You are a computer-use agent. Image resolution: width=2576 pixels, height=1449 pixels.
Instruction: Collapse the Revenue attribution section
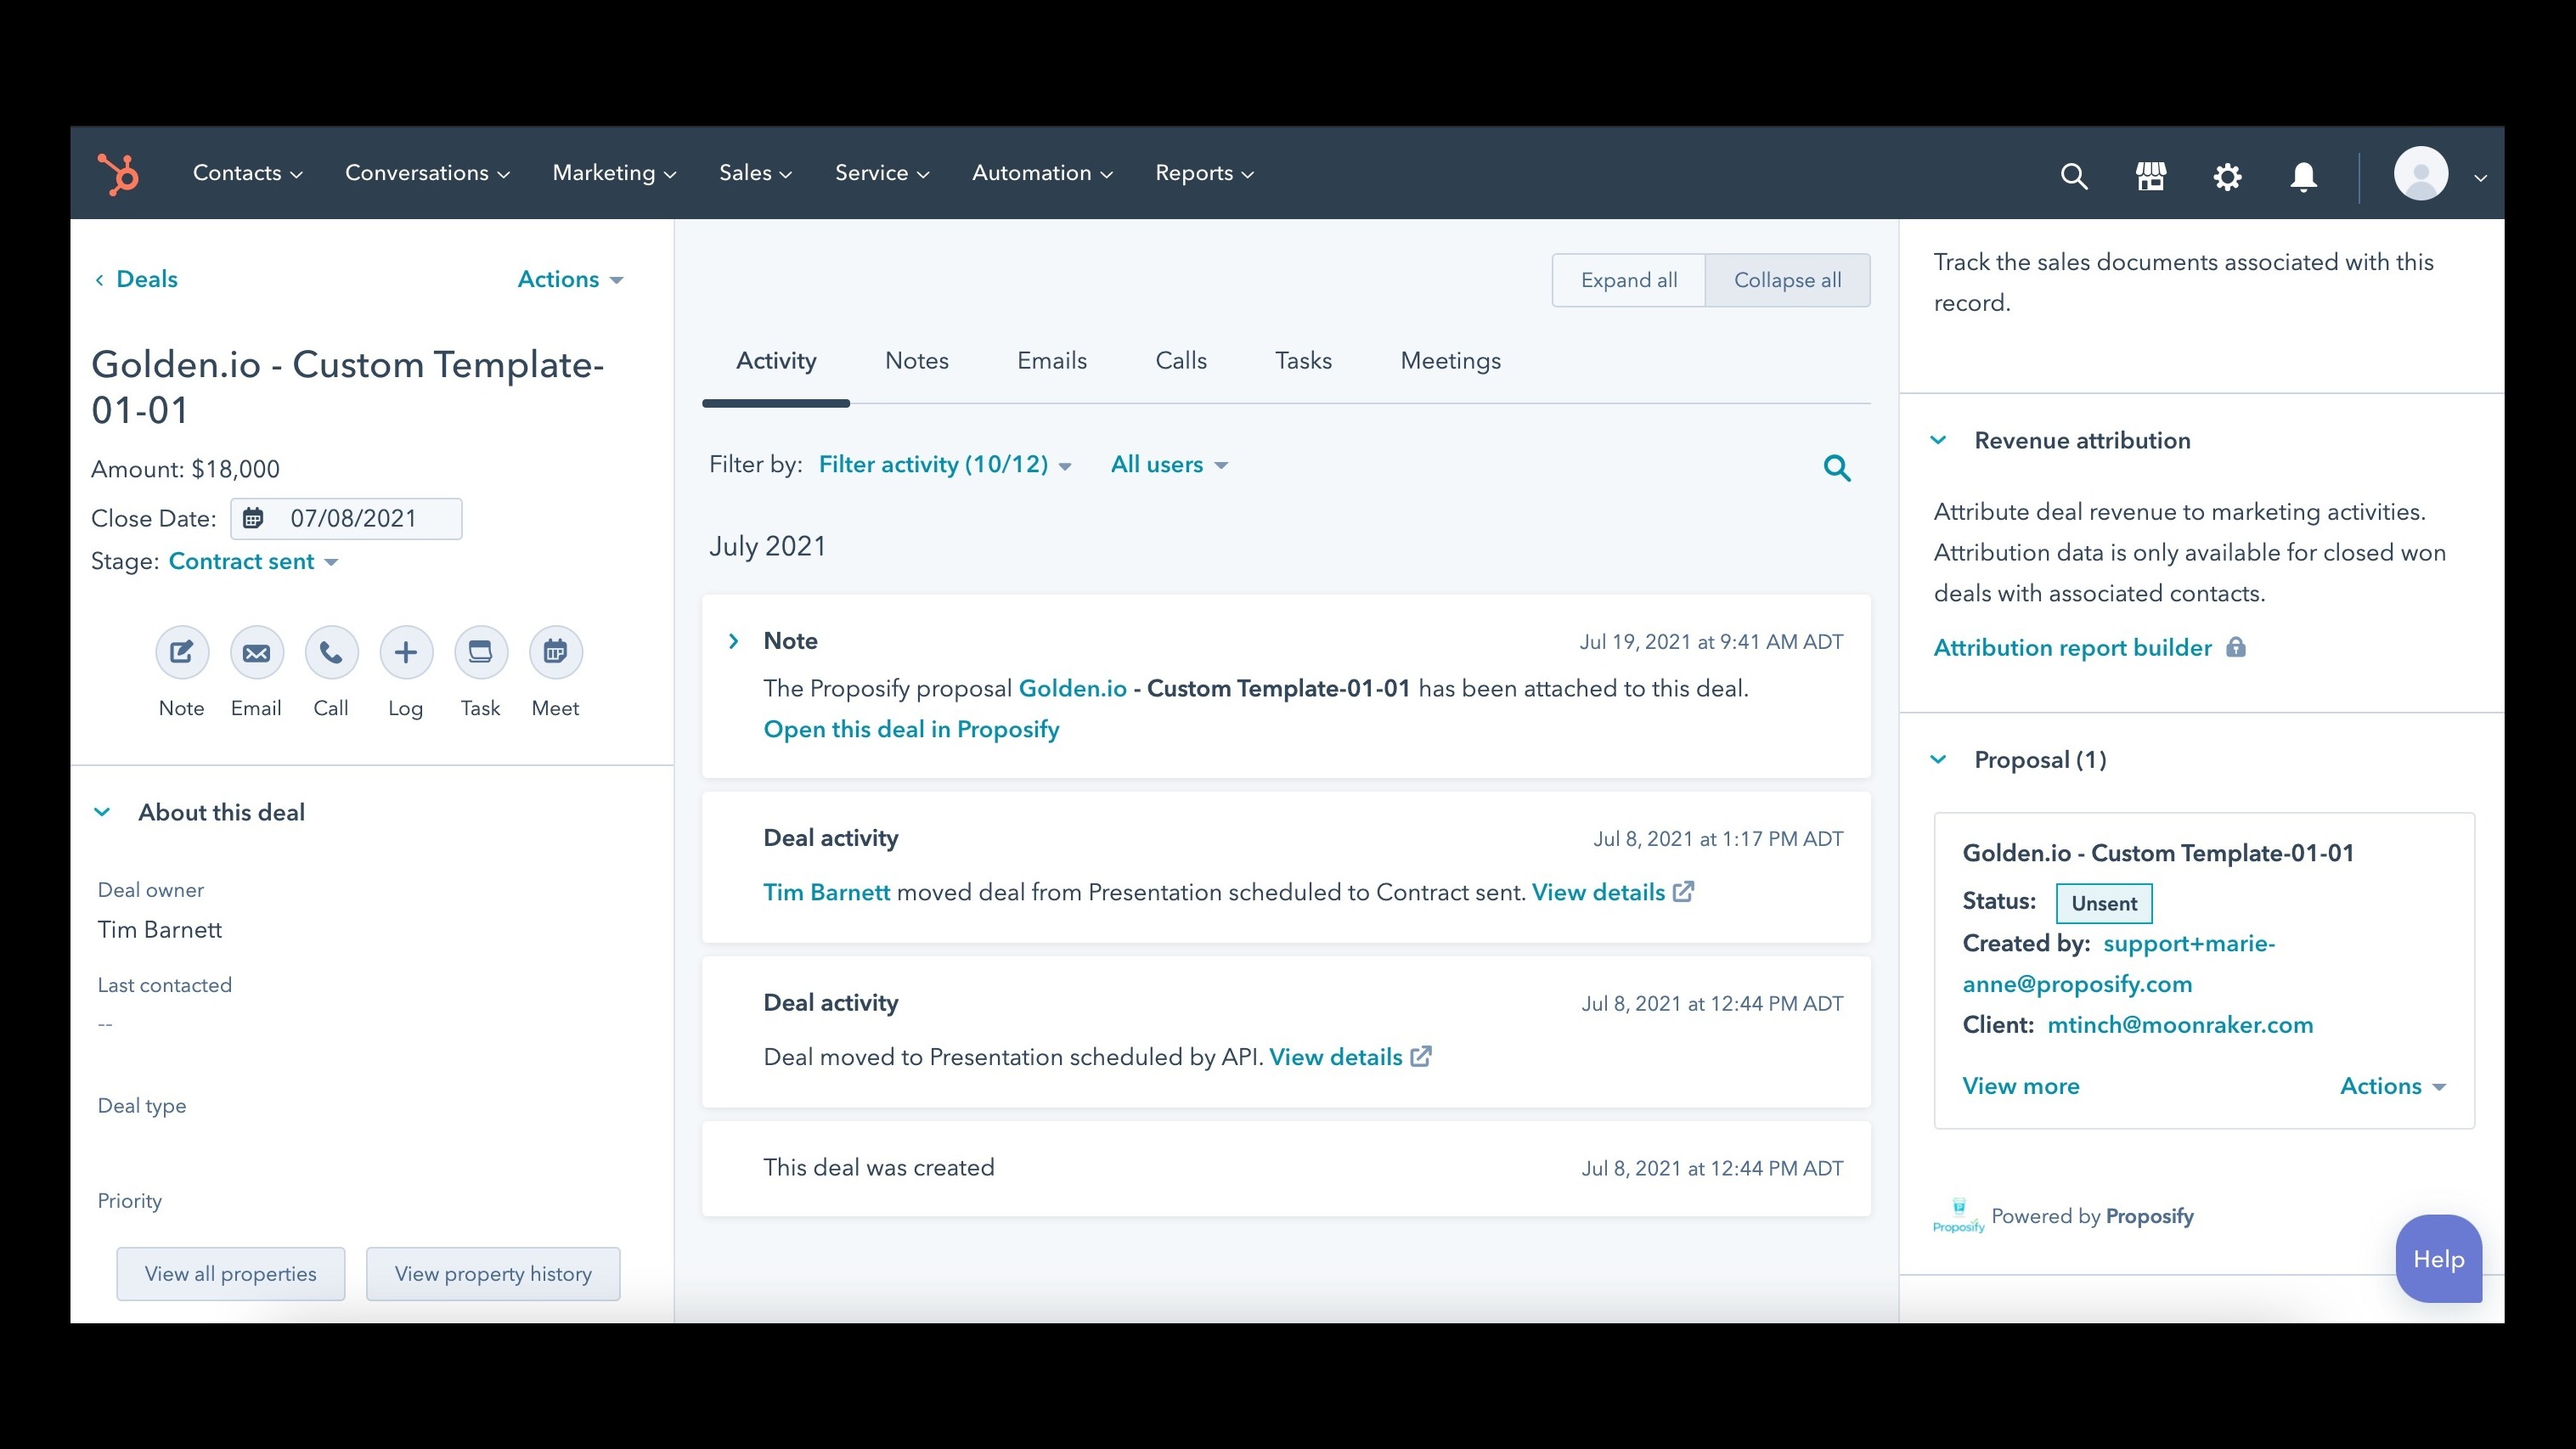1938,439
